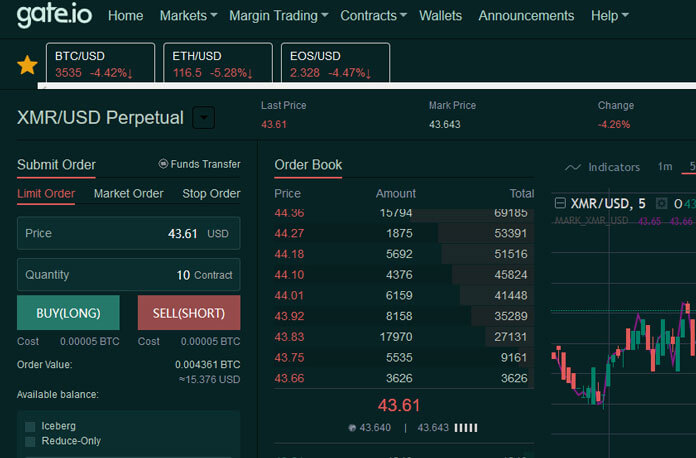The width and height of the screenshot is (696, 458).
Task: Click the ≈15.376 USD value
Action: click(x=209, y=380)
